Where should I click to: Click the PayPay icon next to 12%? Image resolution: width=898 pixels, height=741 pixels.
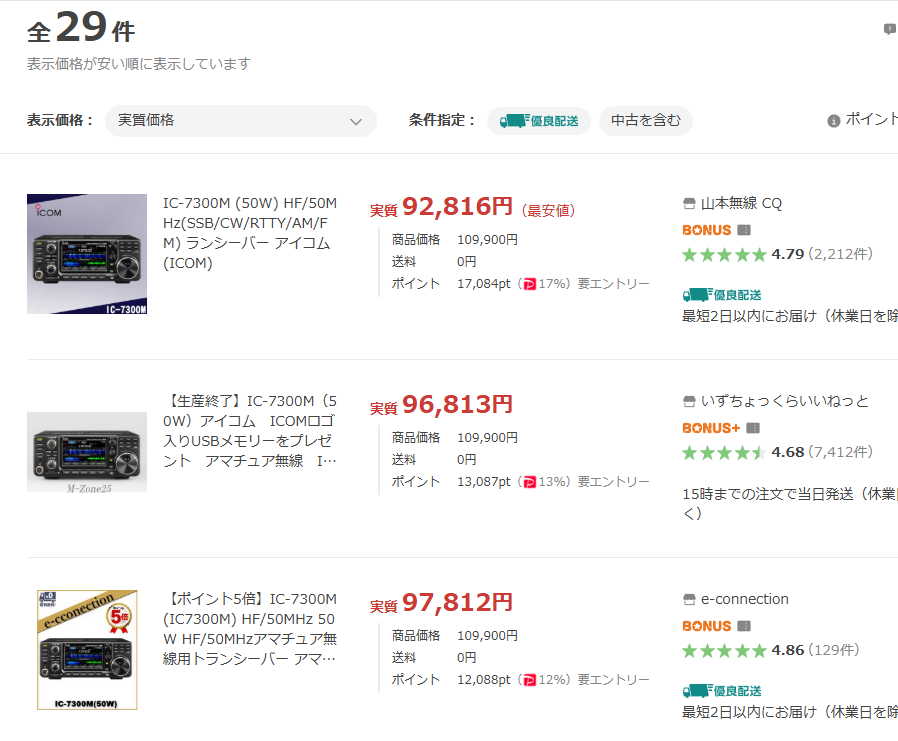pos(529,680)
